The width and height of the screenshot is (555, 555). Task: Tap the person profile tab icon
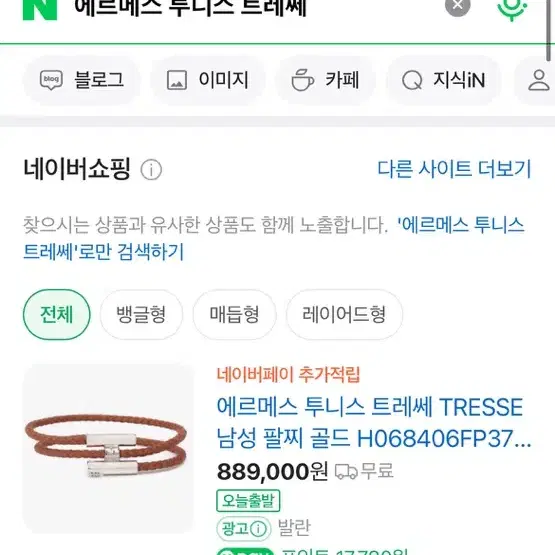[x=538, y=80]
